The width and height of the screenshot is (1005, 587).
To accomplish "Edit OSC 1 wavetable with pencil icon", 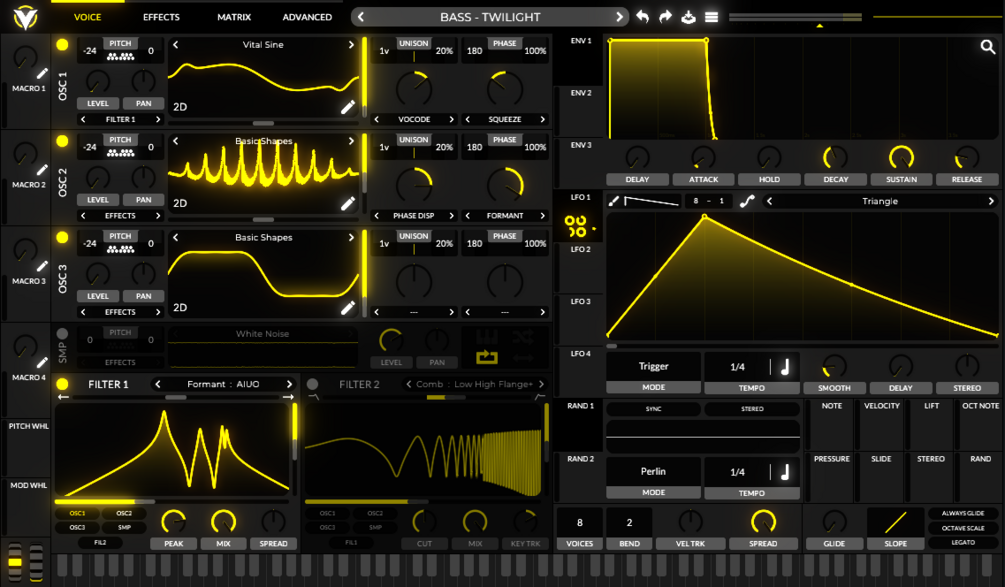I will [x=347, y=107].
